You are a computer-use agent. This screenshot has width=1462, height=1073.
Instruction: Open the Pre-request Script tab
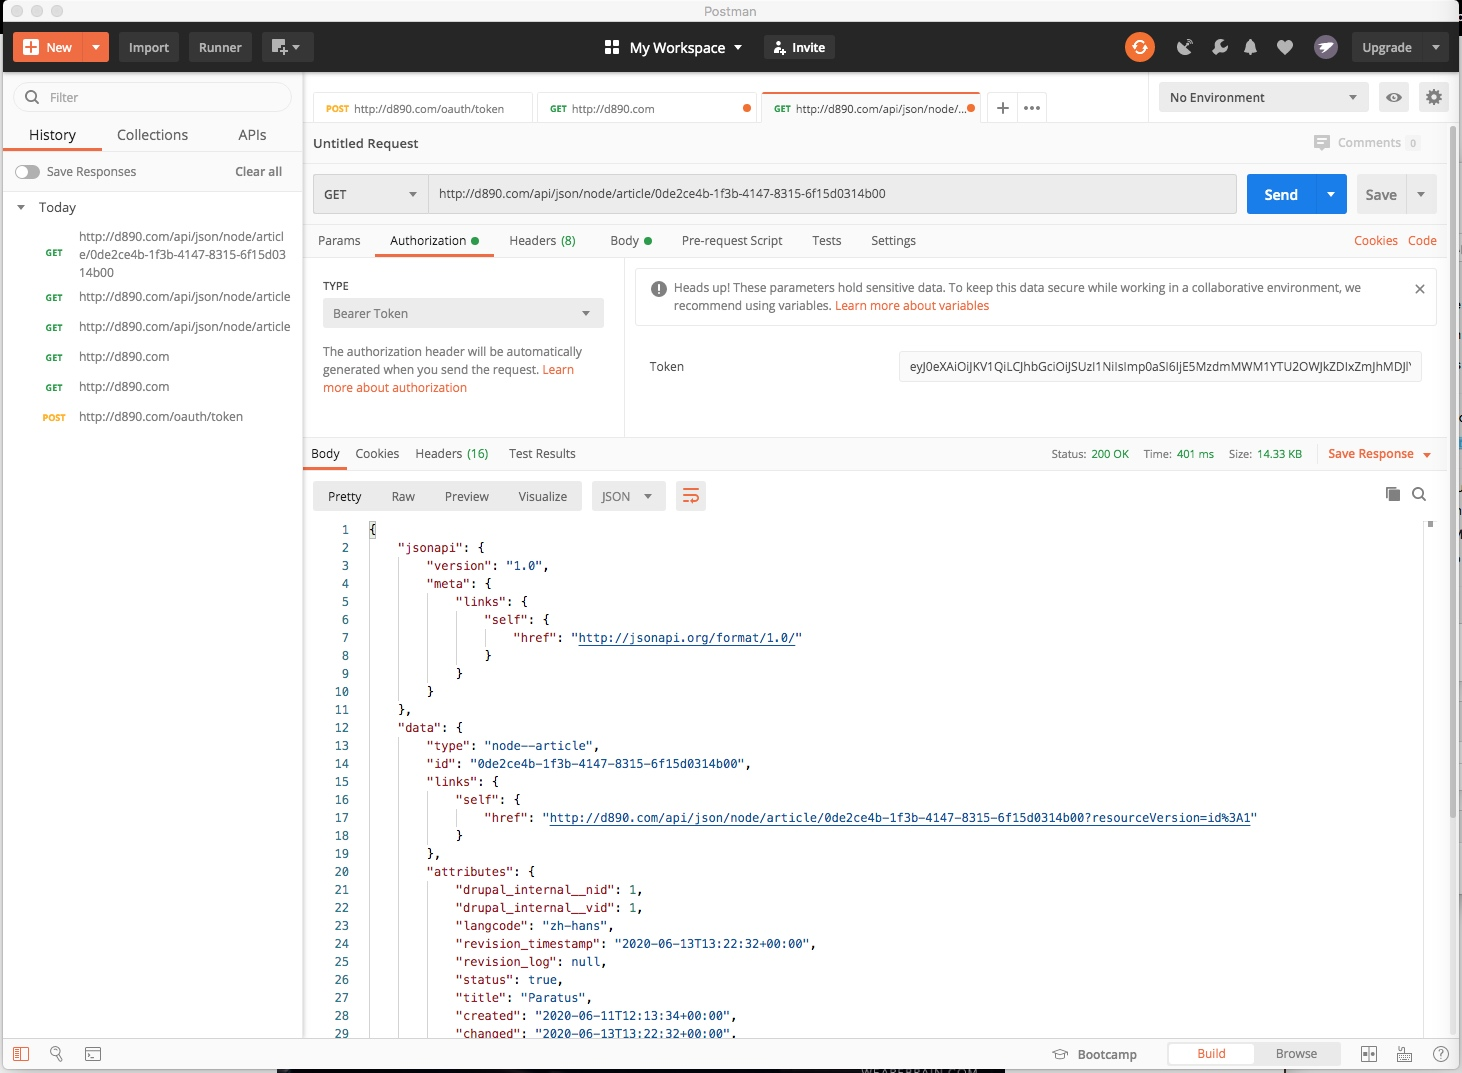click(x=732, y=241)
